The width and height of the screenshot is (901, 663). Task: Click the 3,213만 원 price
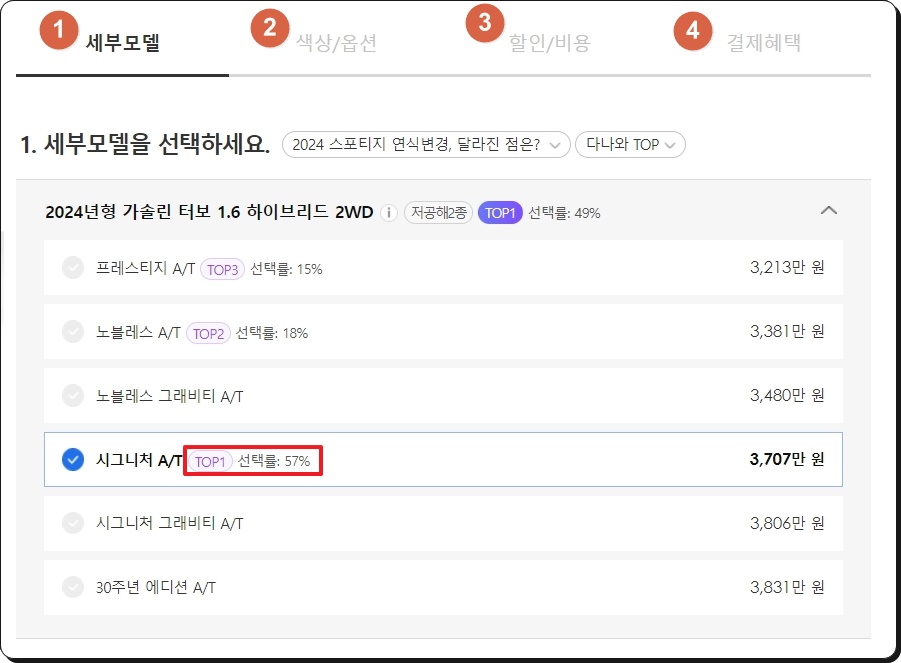tap(787, 267)
